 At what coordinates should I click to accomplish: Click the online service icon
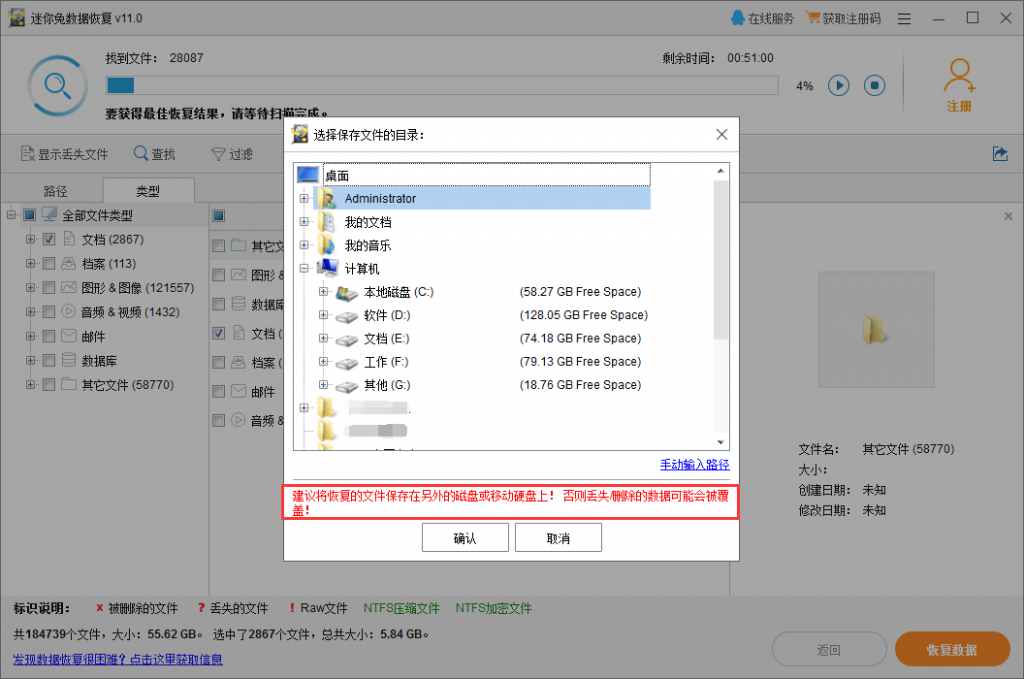click(737, 18)
